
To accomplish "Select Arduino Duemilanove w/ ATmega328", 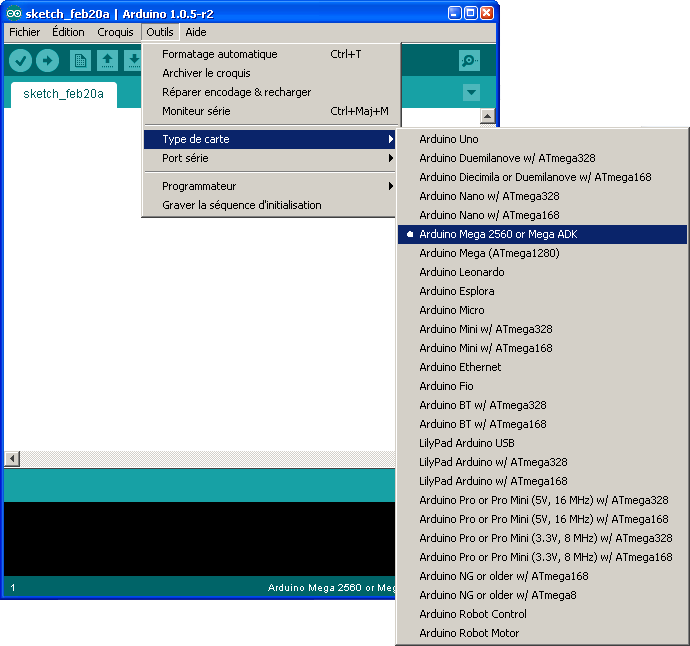I will click(542, 158).
